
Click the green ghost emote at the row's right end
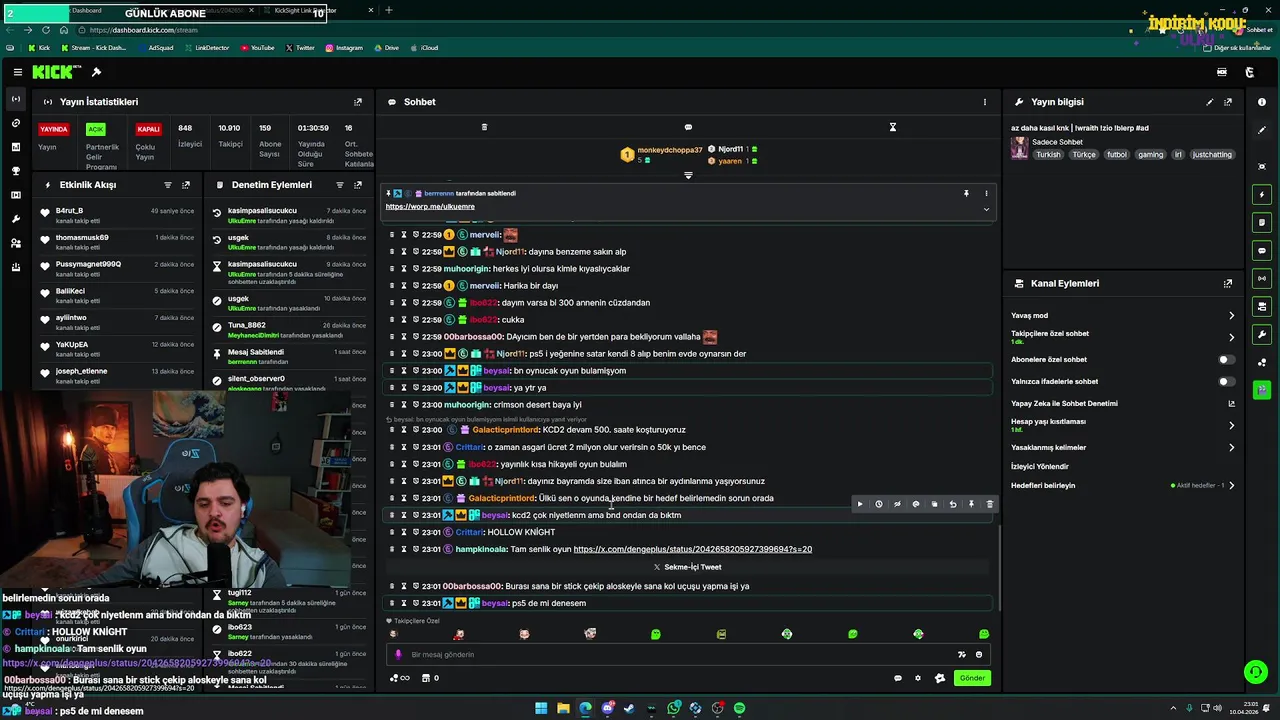(x=984, y=634)
